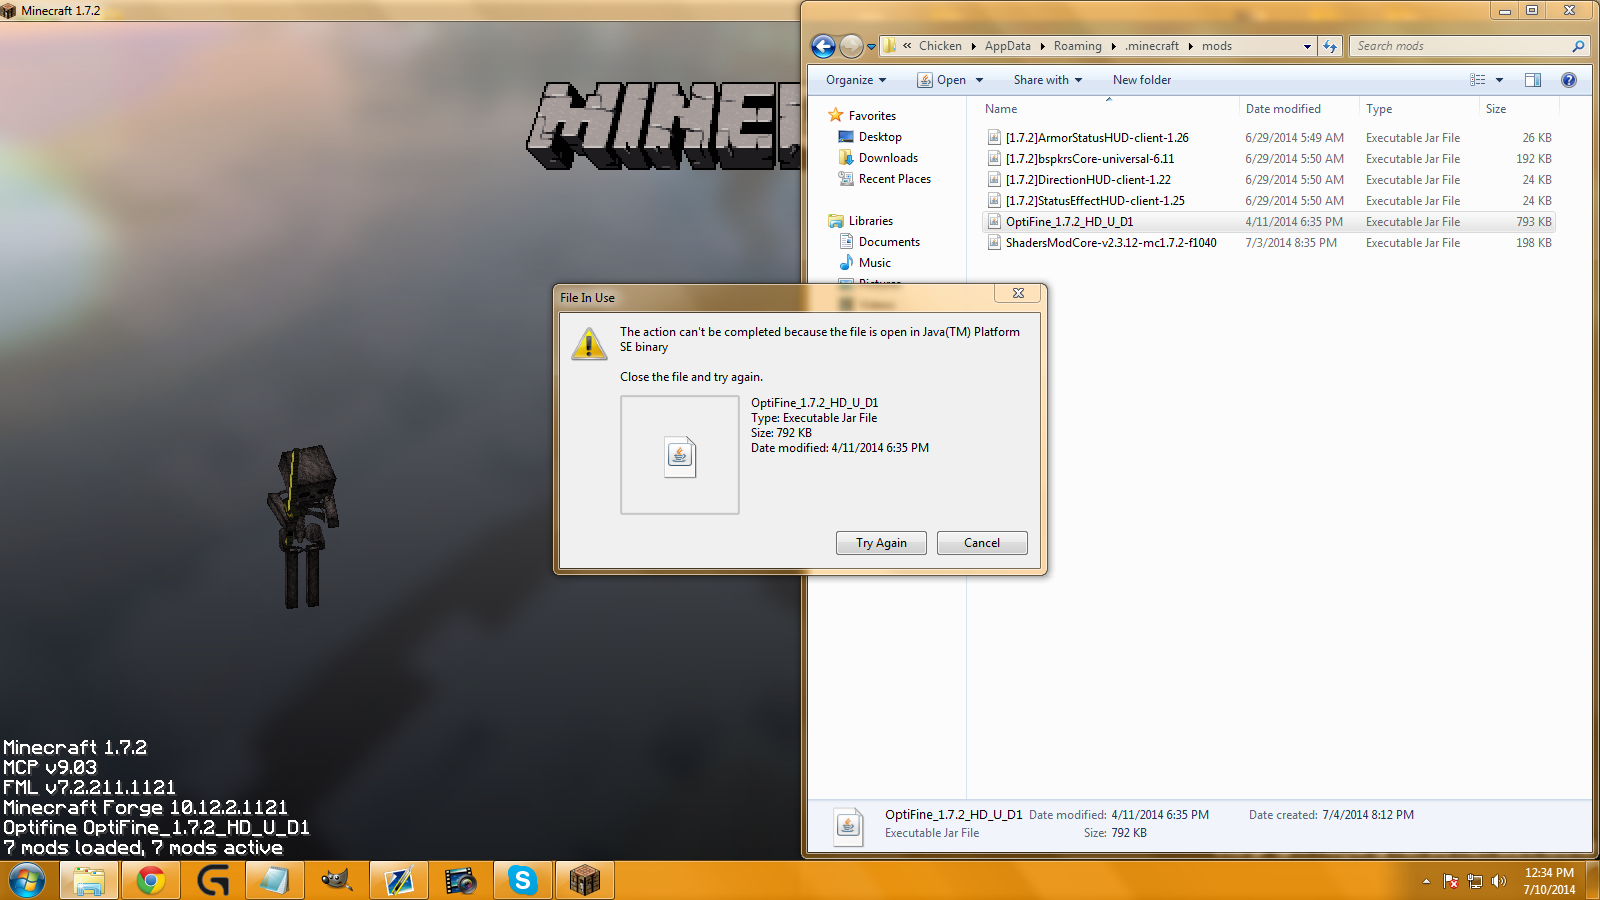
Task: Select Desktop in the navigation pane
Action: coord(880,137)
